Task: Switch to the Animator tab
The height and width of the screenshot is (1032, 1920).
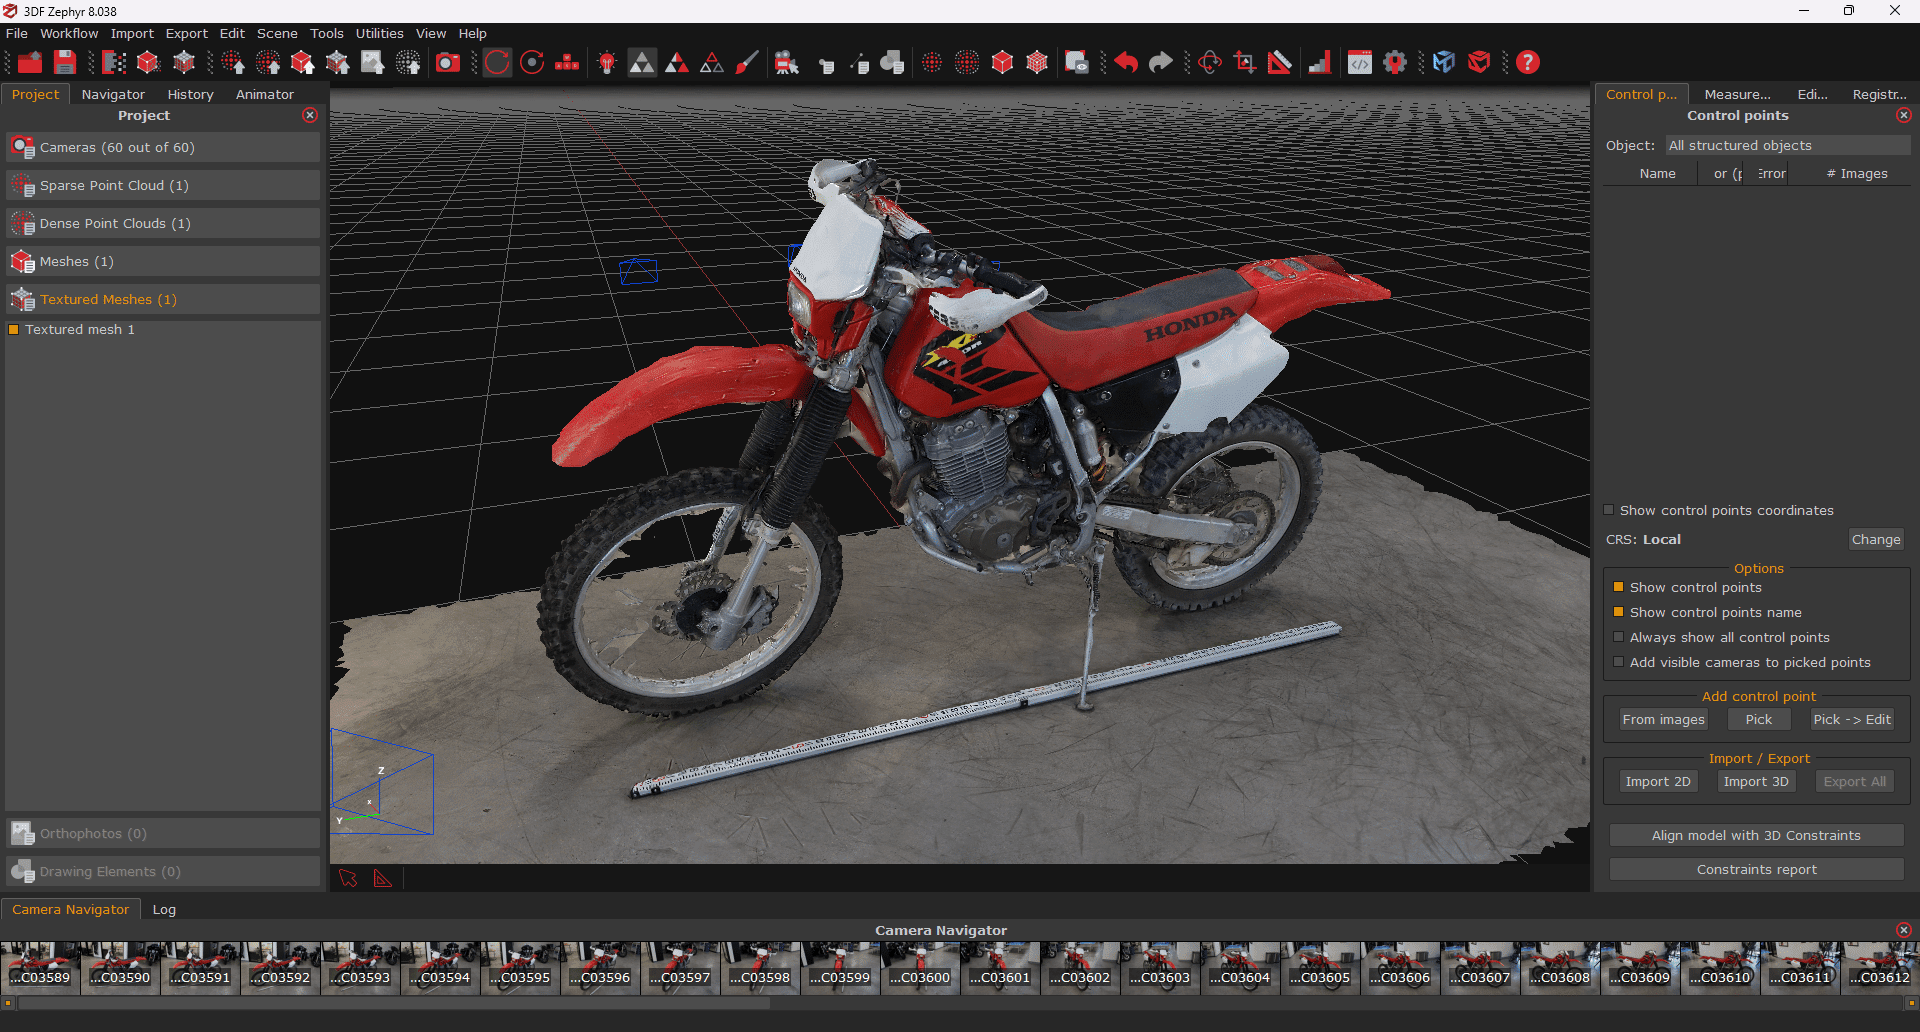Action: tap(265, 94)
